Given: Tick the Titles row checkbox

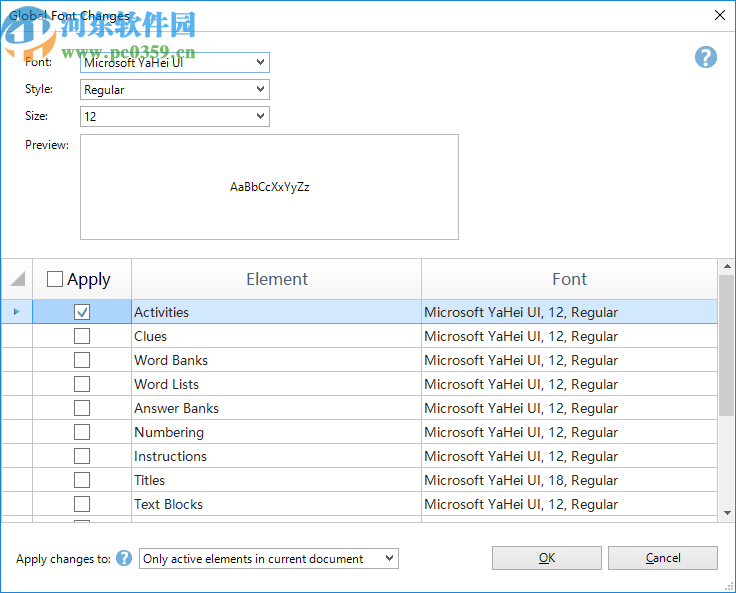Looking at the screenshot, I should click(x=82, y=480).
